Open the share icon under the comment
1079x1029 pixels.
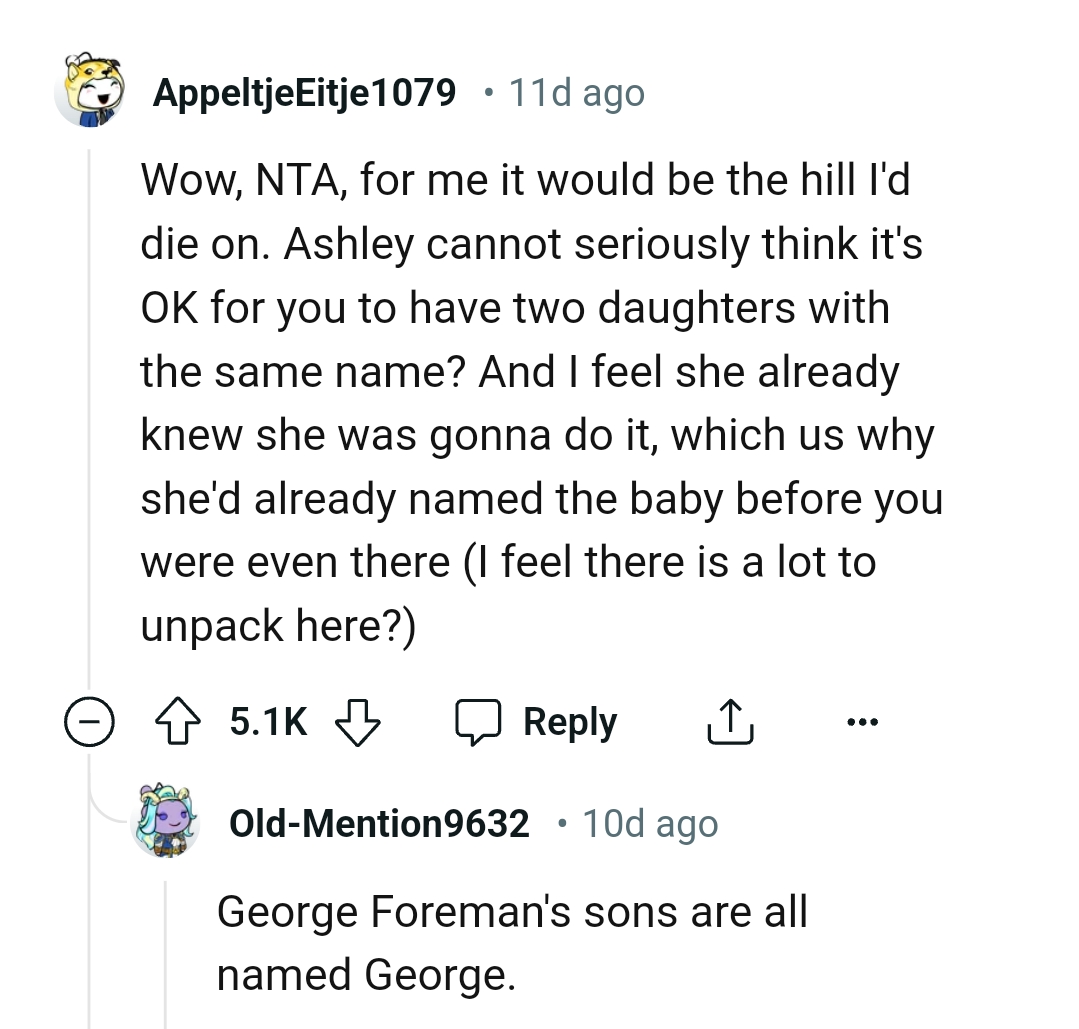731,720
